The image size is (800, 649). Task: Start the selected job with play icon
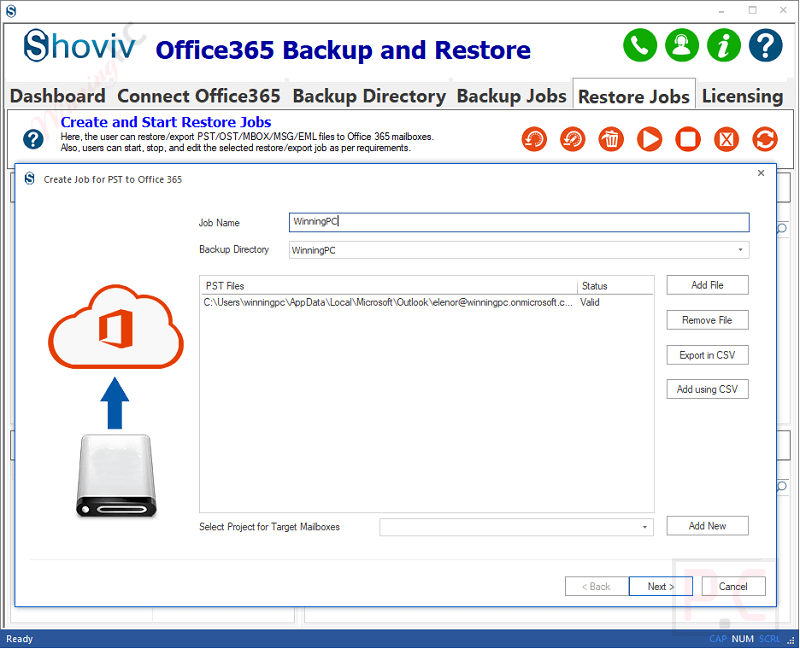click(649, 139)
